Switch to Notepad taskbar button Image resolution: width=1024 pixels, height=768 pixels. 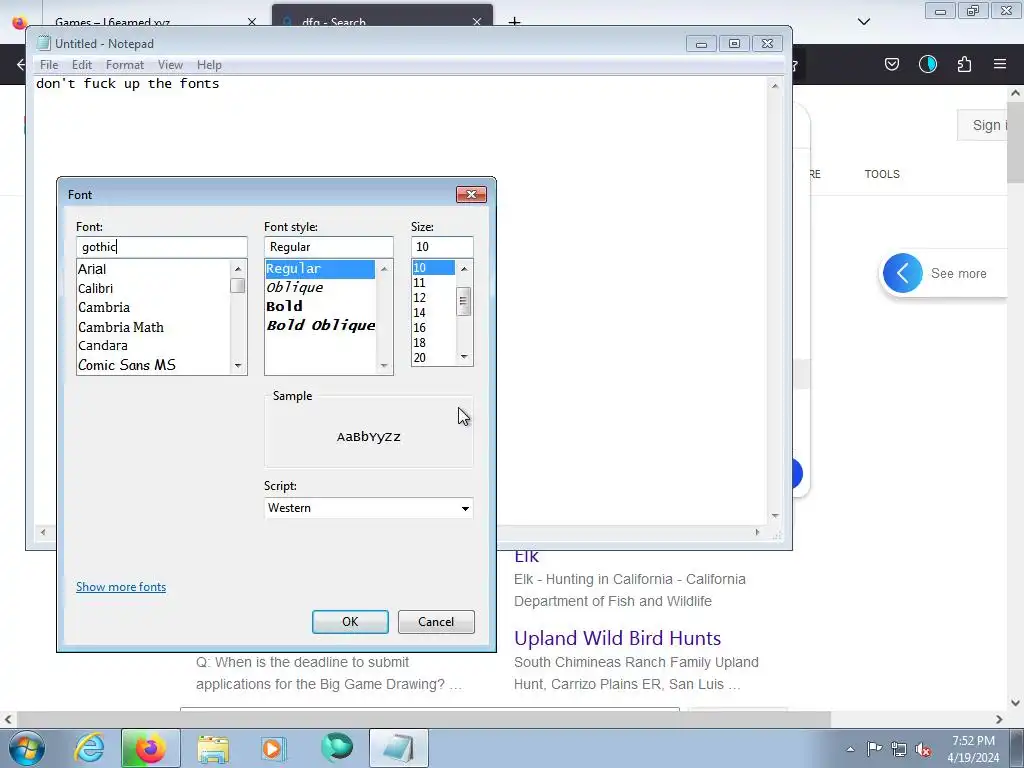[399, 748]
